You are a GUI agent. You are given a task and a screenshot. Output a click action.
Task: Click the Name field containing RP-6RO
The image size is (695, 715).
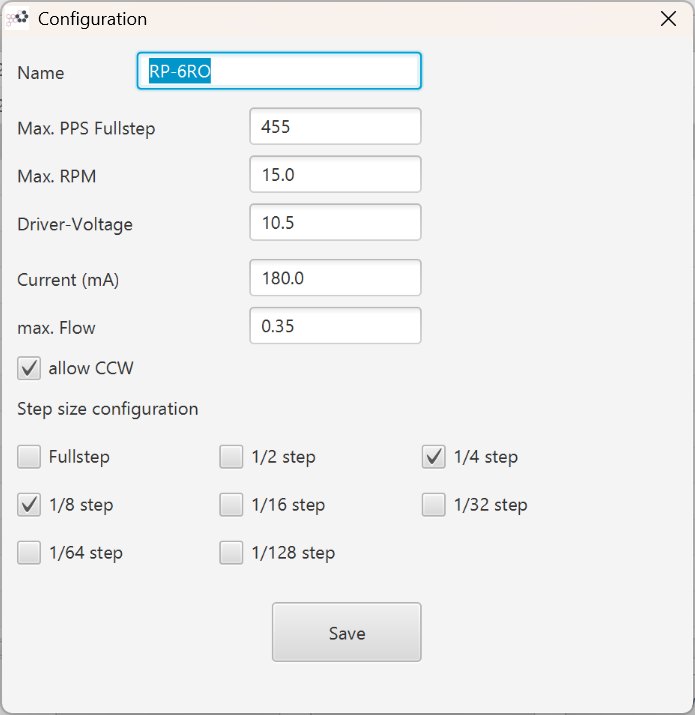point(278,72)
